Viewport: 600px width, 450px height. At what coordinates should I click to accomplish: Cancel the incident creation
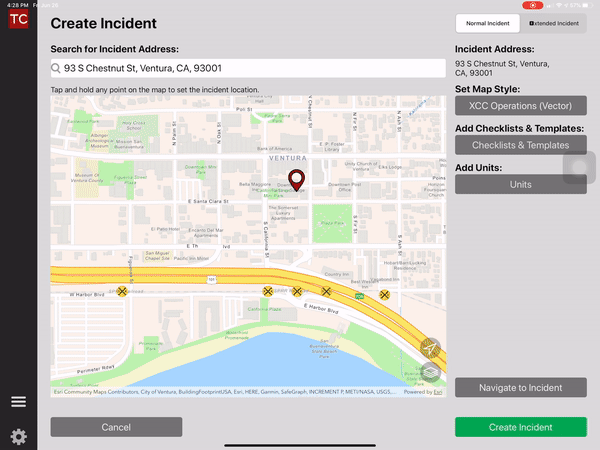point(116,427)
